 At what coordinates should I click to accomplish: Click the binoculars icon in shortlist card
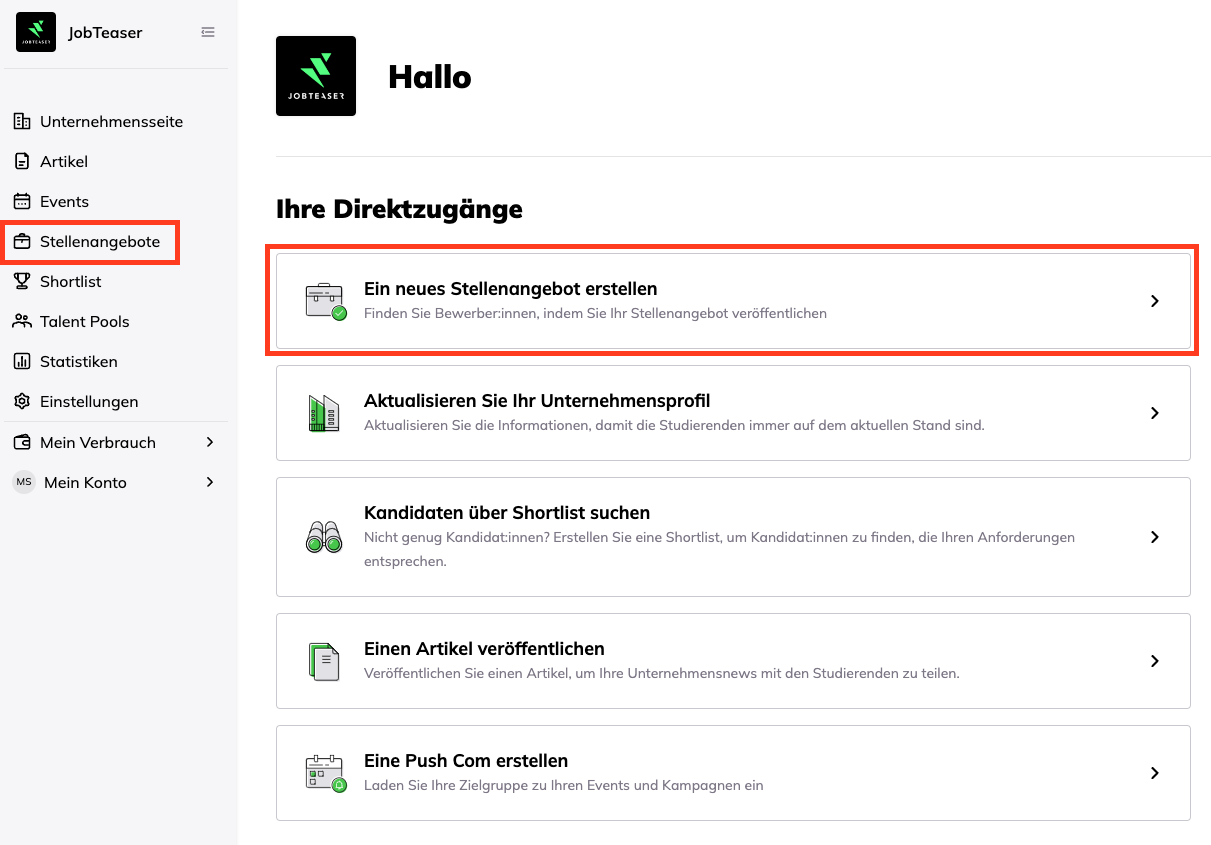click(324, 537)
